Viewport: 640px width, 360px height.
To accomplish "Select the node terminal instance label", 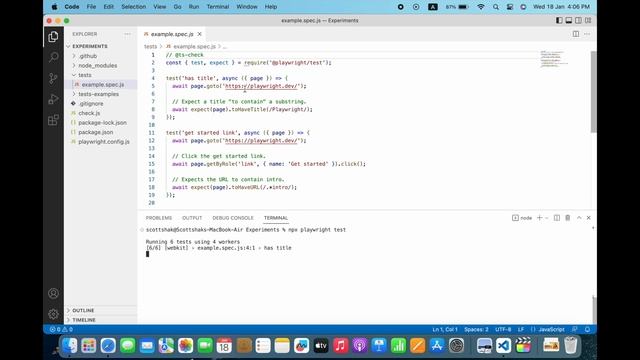I will coord(522,218).
